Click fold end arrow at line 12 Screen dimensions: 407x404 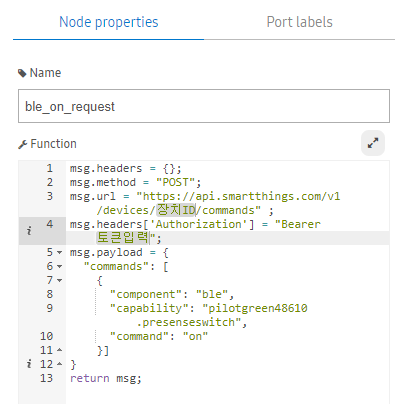59,364
